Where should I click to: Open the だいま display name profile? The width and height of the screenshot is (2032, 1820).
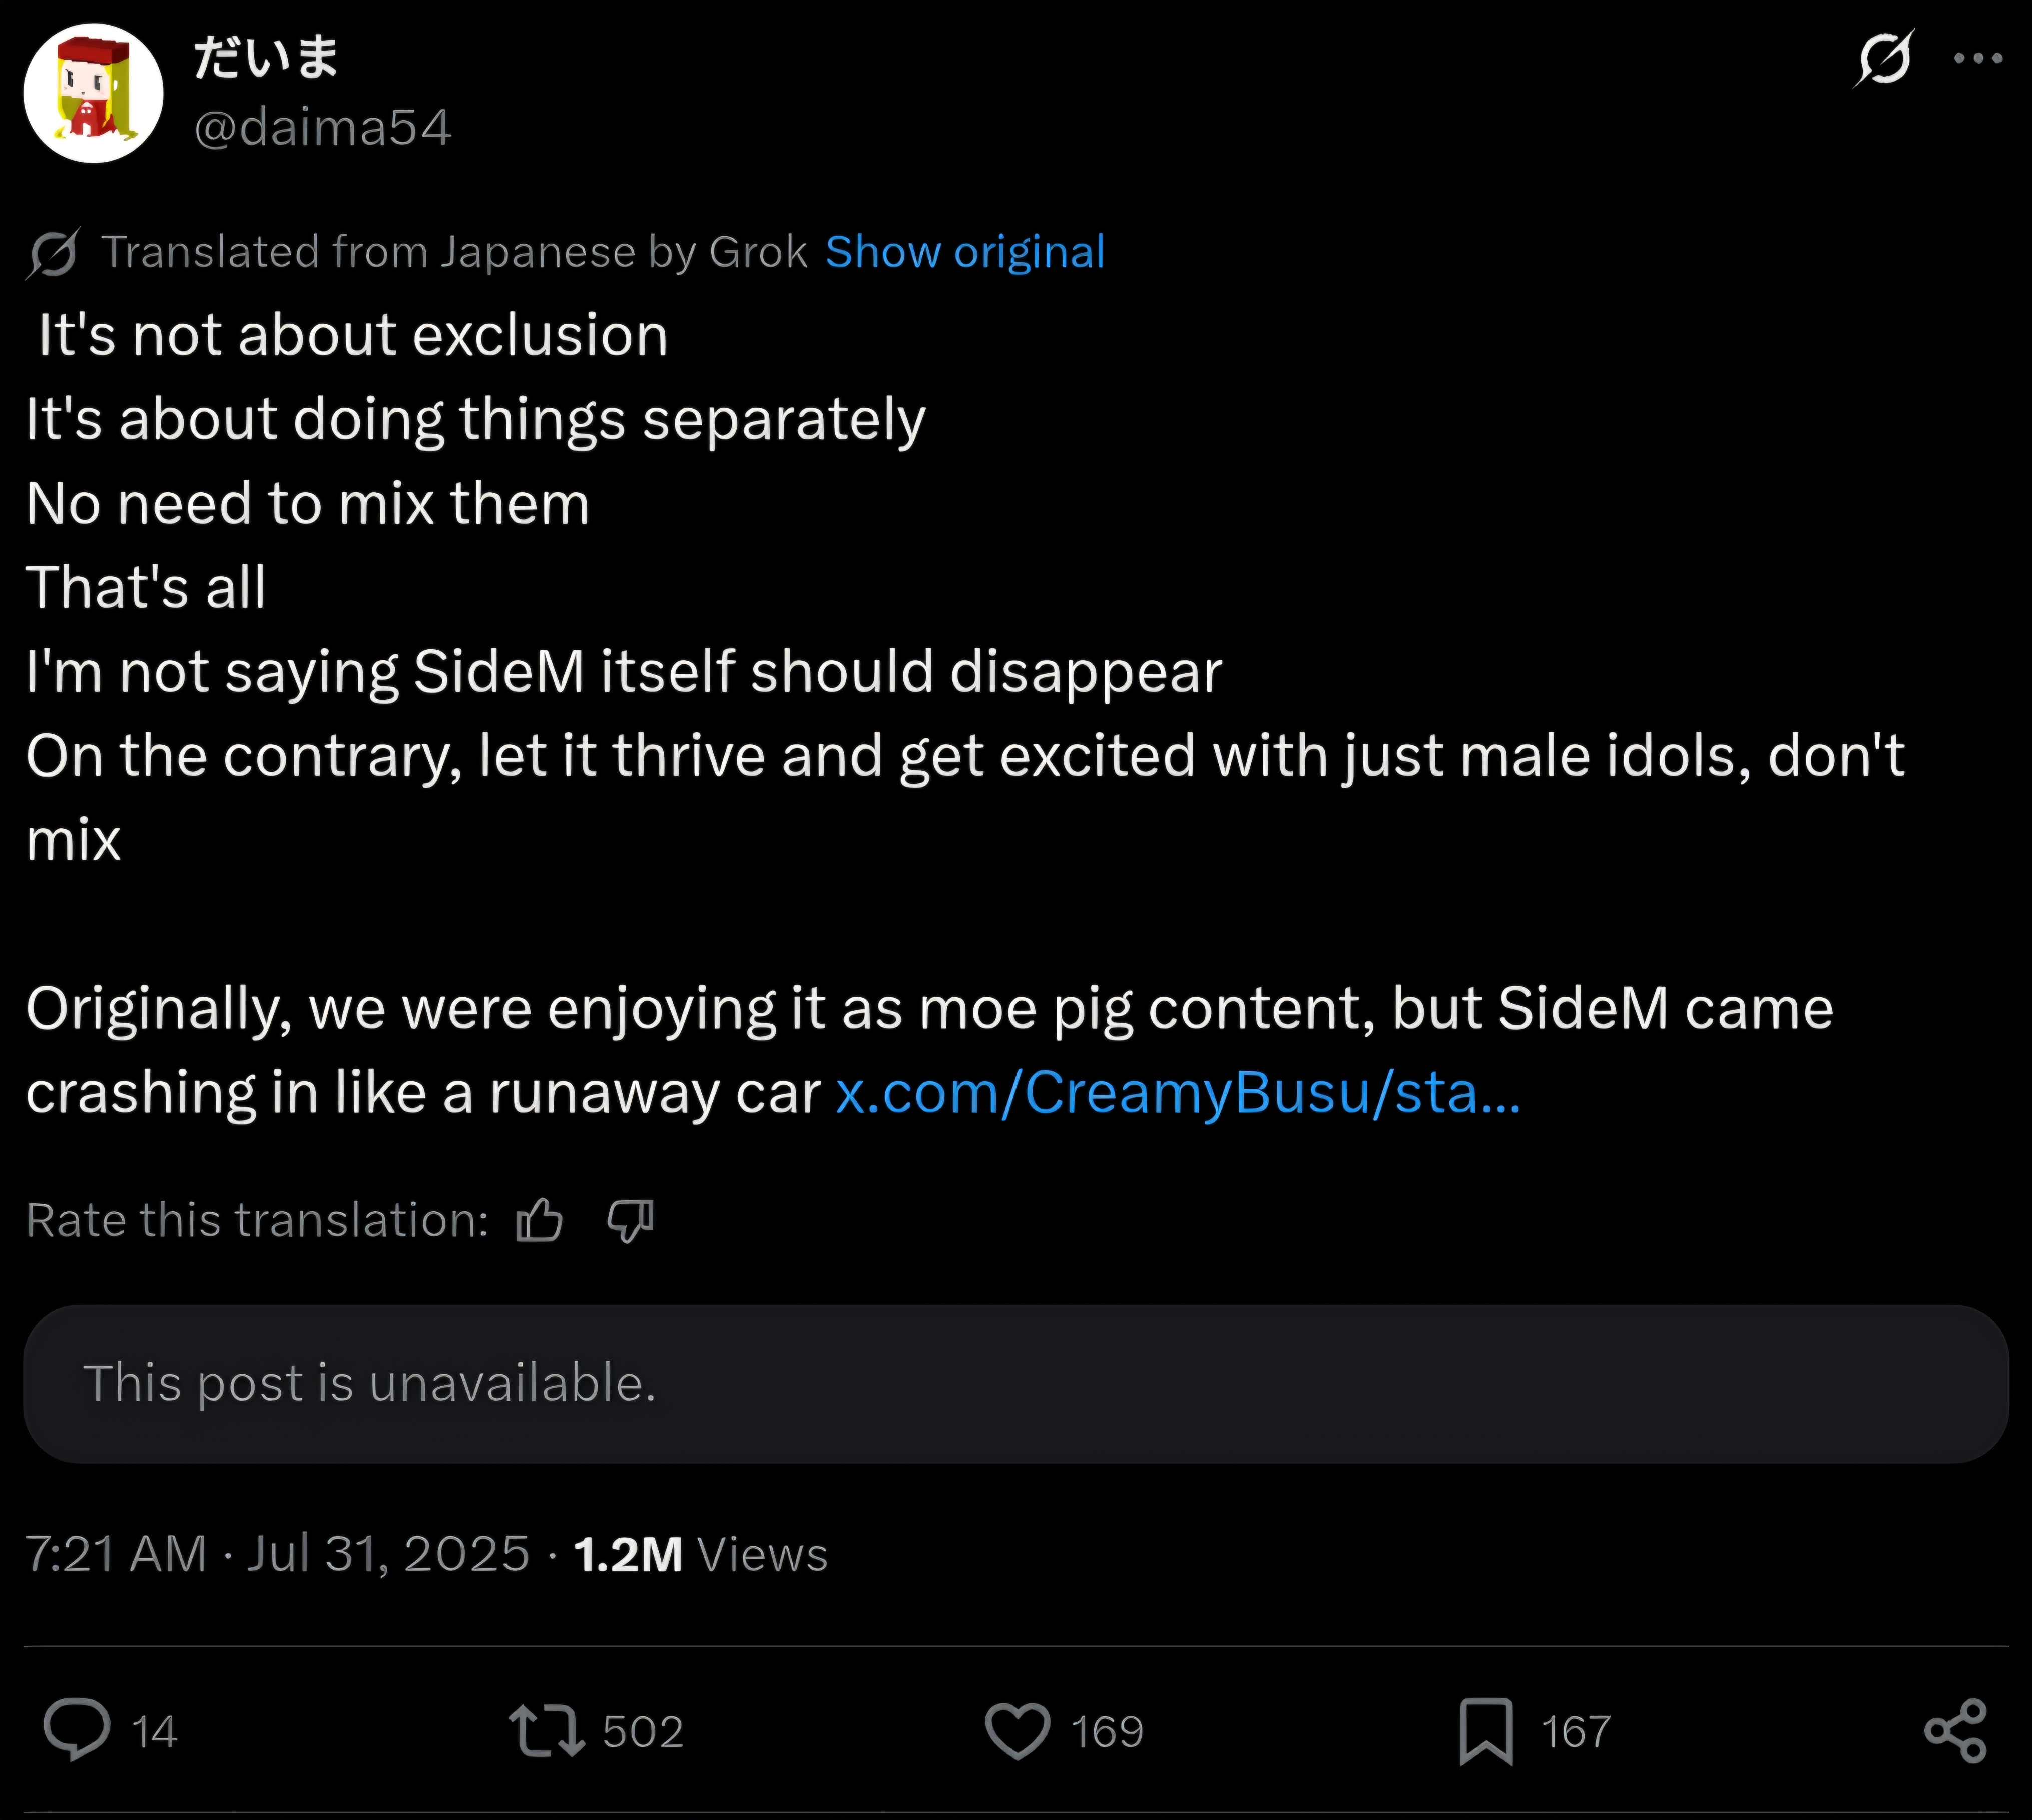(x=266, y=57)
